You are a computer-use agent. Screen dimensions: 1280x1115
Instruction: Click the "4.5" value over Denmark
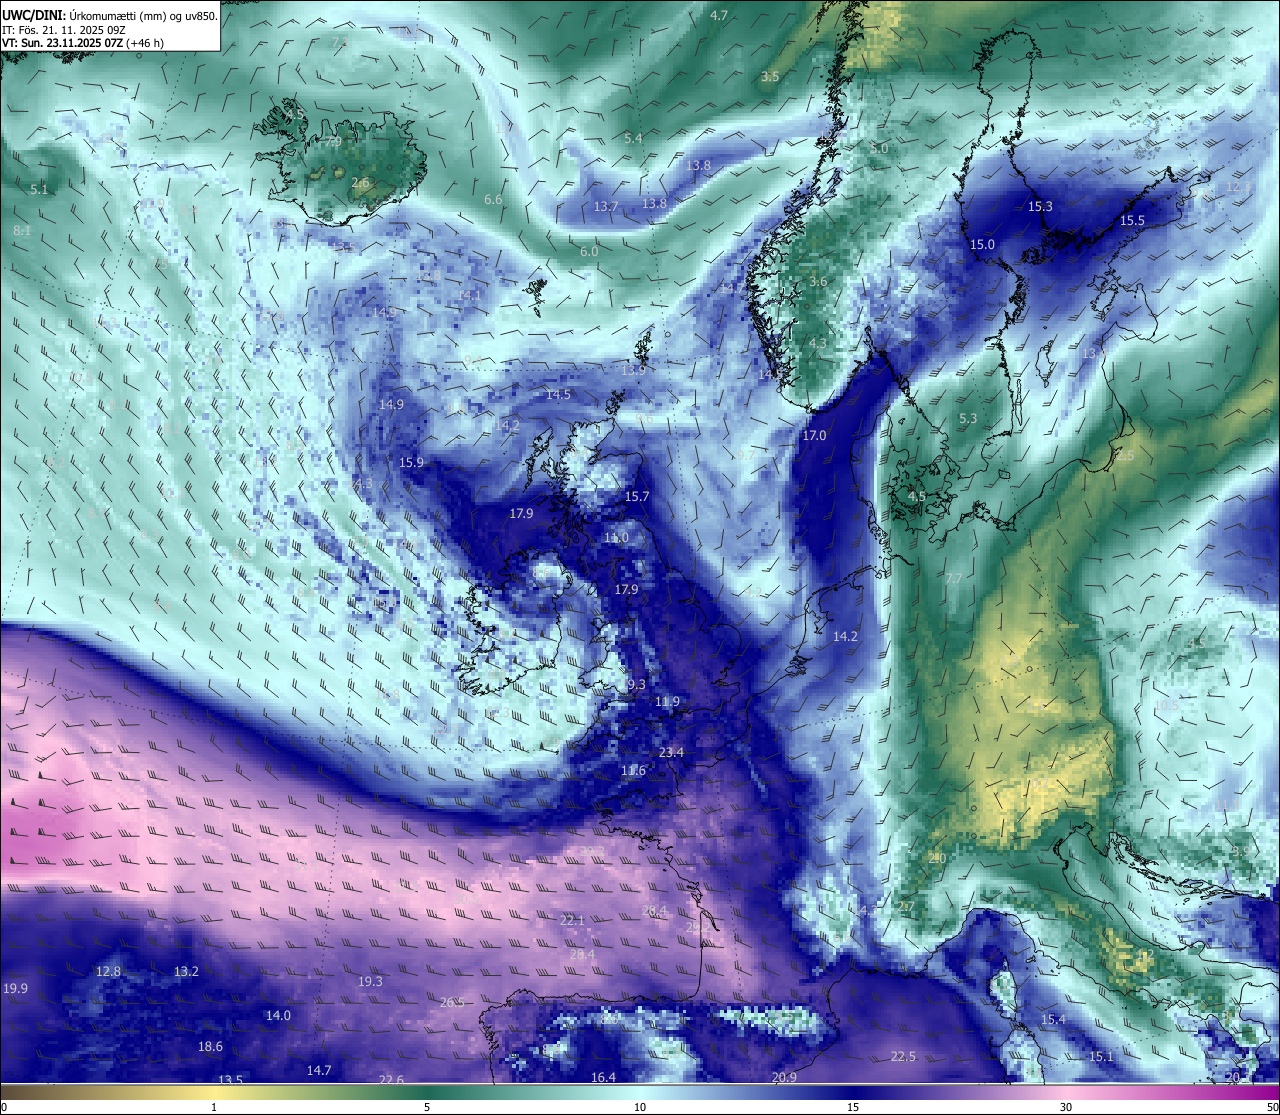(x=917, y=496)
